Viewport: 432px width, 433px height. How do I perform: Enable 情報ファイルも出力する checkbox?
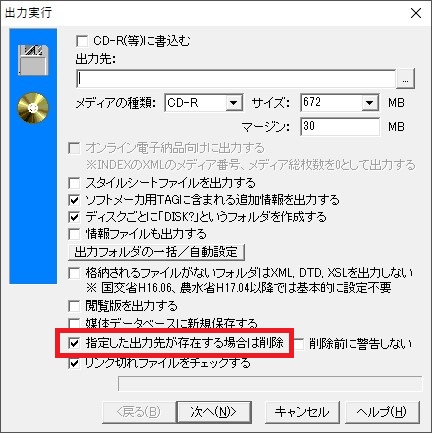click(74, 234)
